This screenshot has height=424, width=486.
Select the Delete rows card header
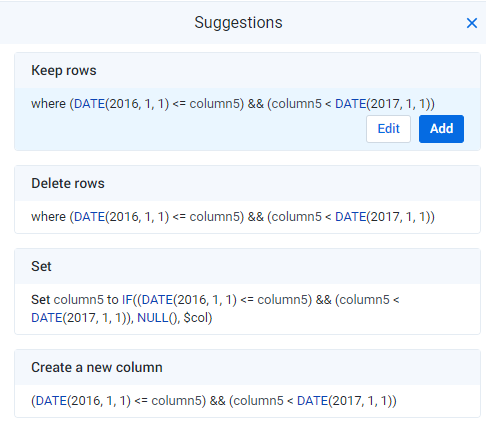point(247,183)
